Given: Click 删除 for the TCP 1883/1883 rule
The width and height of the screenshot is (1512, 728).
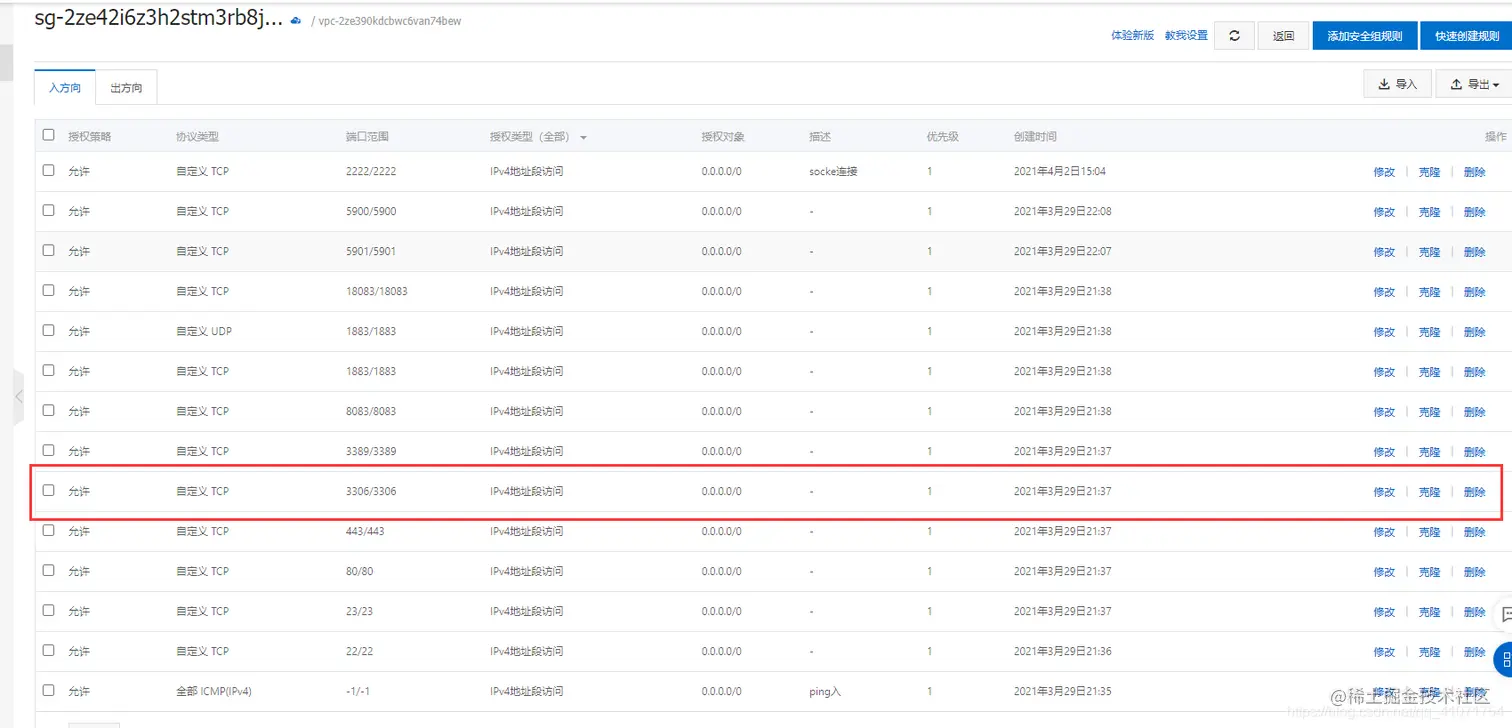Looking at the screenshot, I should [x=1474, y=372].
